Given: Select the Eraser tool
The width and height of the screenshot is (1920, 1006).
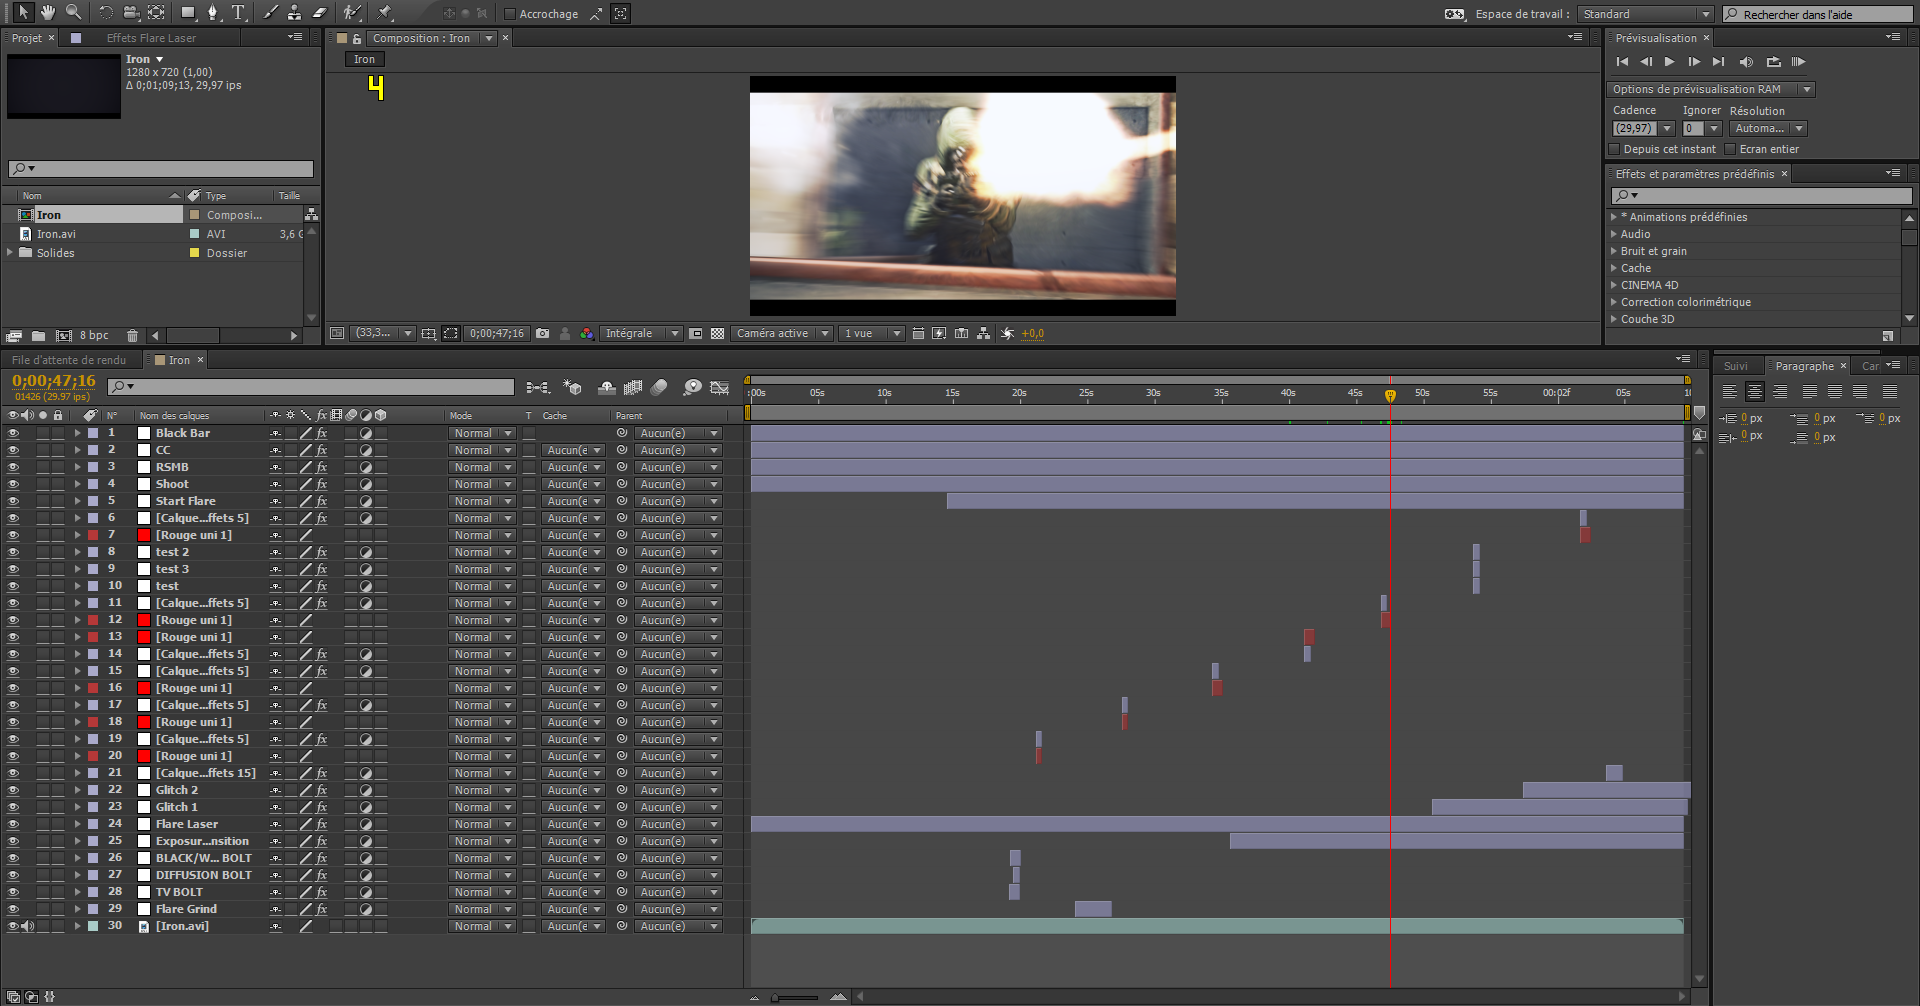Looking at the screenshot, I should pyautogui.click(x=320, y=13).
